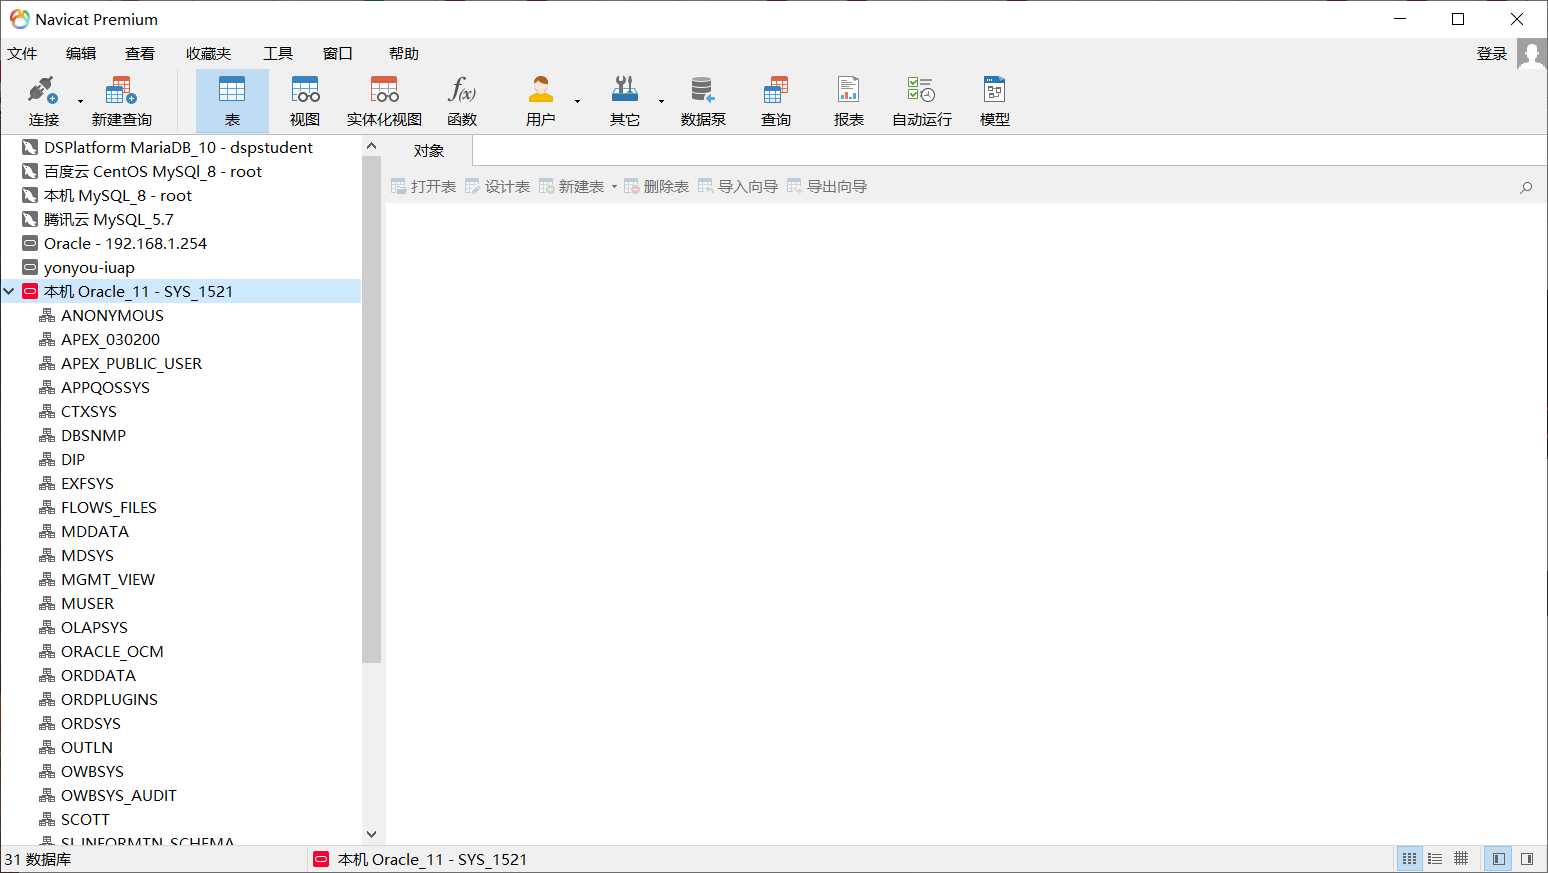Toggle the right information pane visibility
The width and height of the screenshot is (1548, 873).
coord(1527,859)
